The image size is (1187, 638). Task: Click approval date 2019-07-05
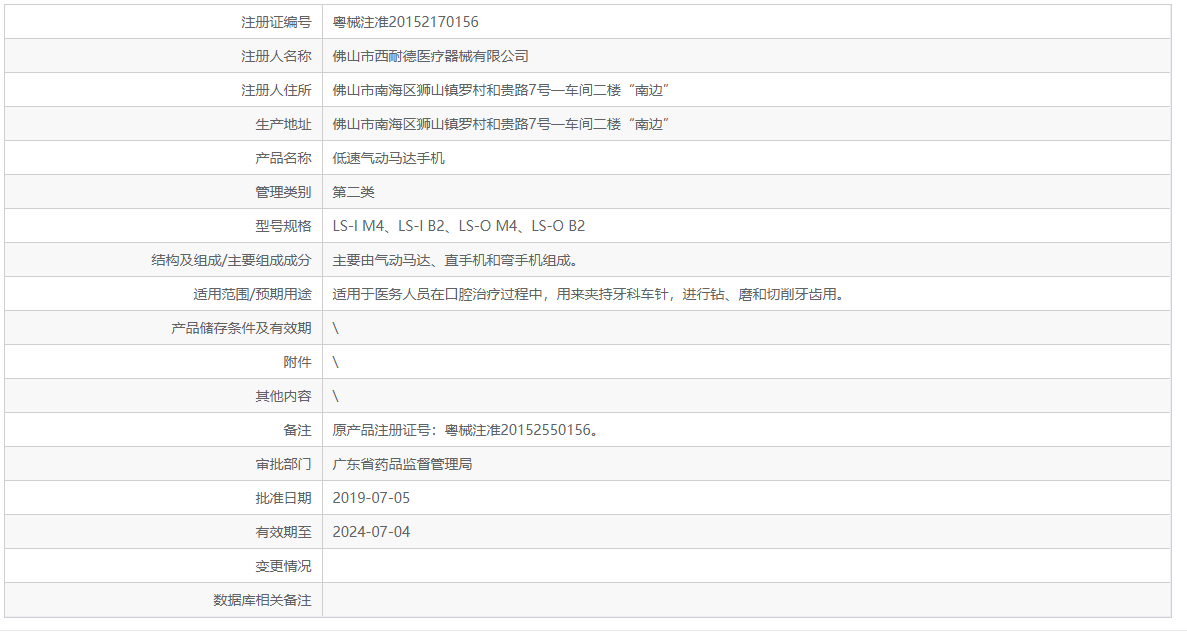coord(371,498)
